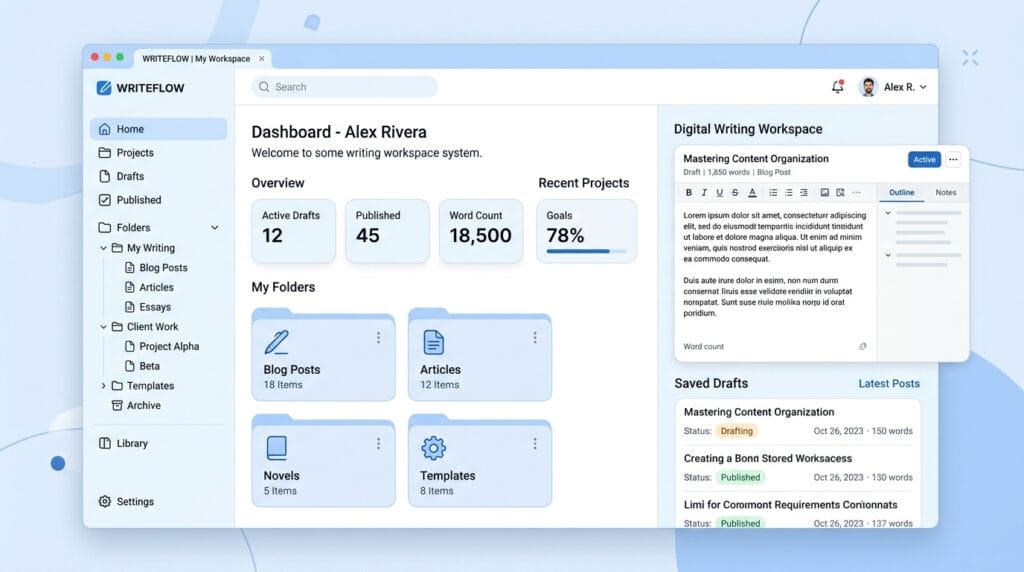Go to Home in the sidebar
1024x572 pixels.
[159, 129]
